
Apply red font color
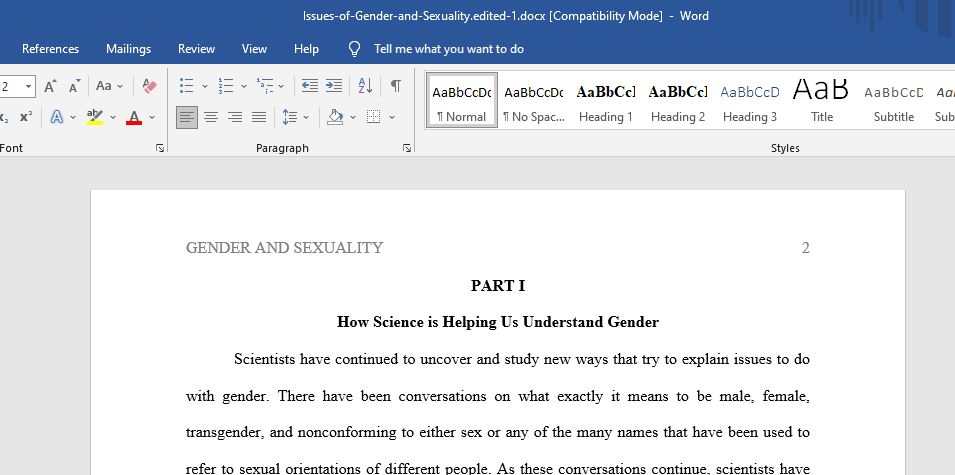click(134, 117)
